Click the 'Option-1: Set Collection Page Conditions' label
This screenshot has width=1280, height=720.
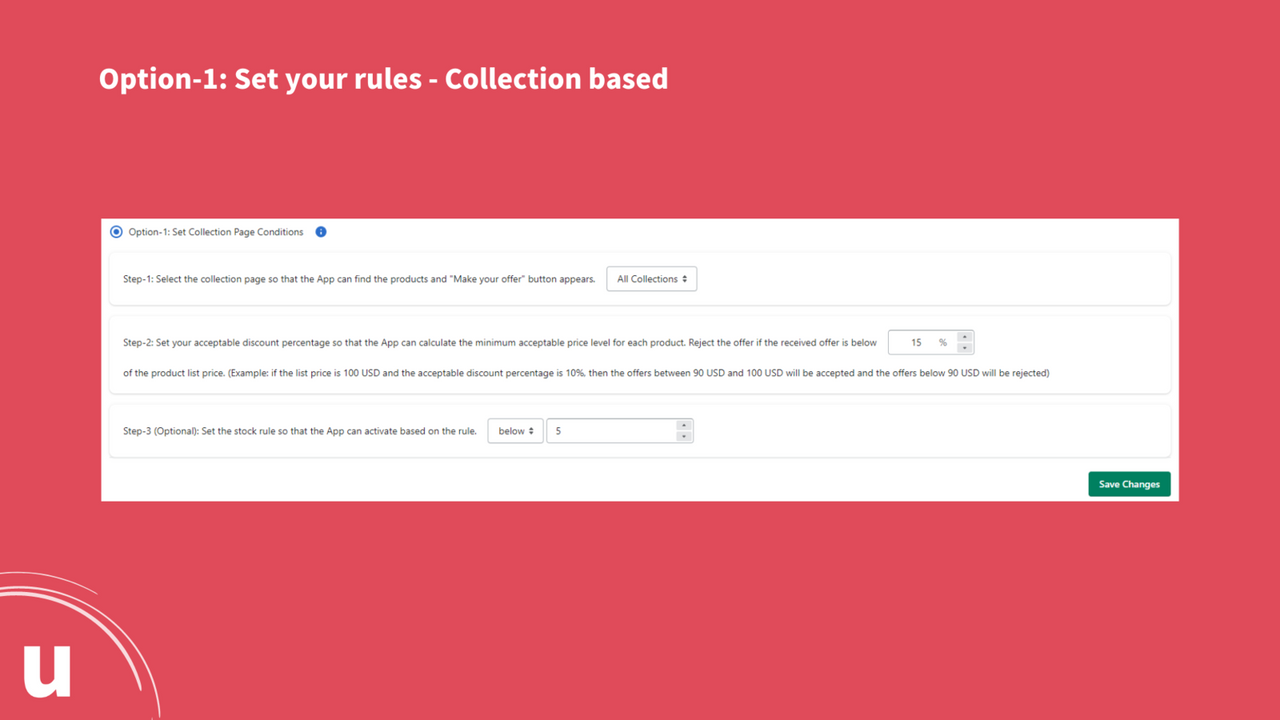pyautogui.click(x=216, y=232)
